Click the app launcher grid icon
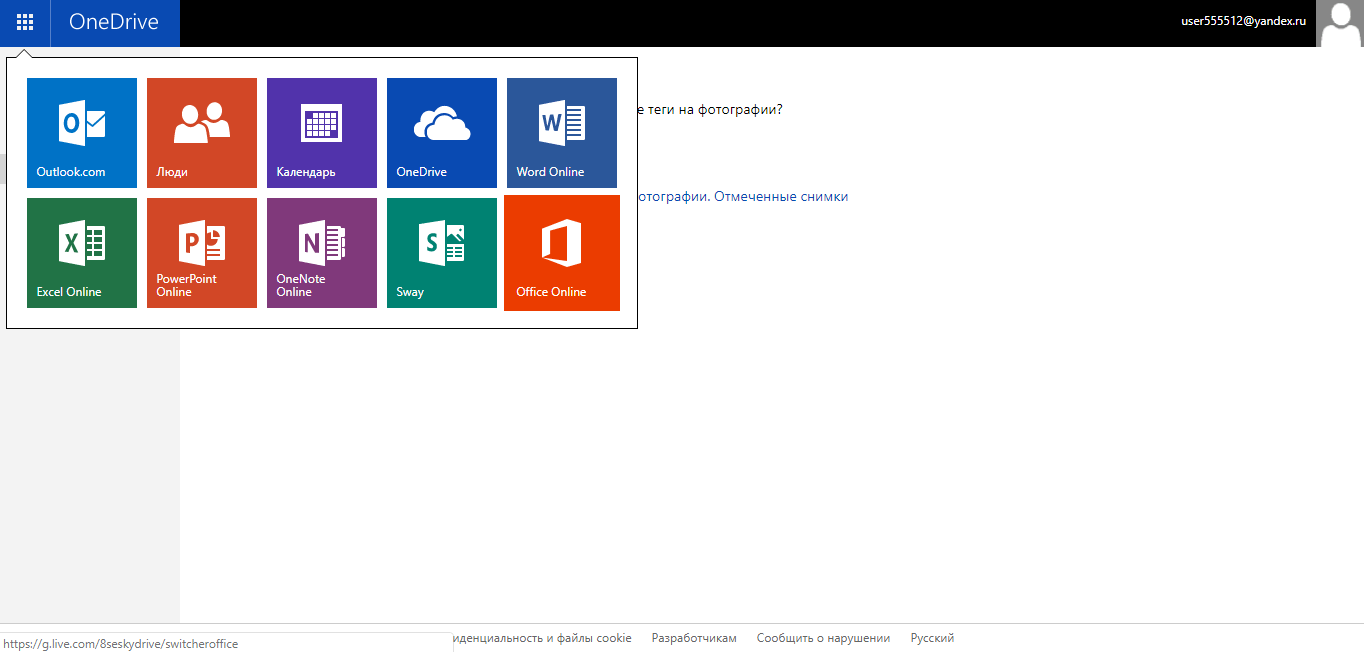Image resolution: width=1364 pixels, height=652 pixels. [x=25, y=22]
